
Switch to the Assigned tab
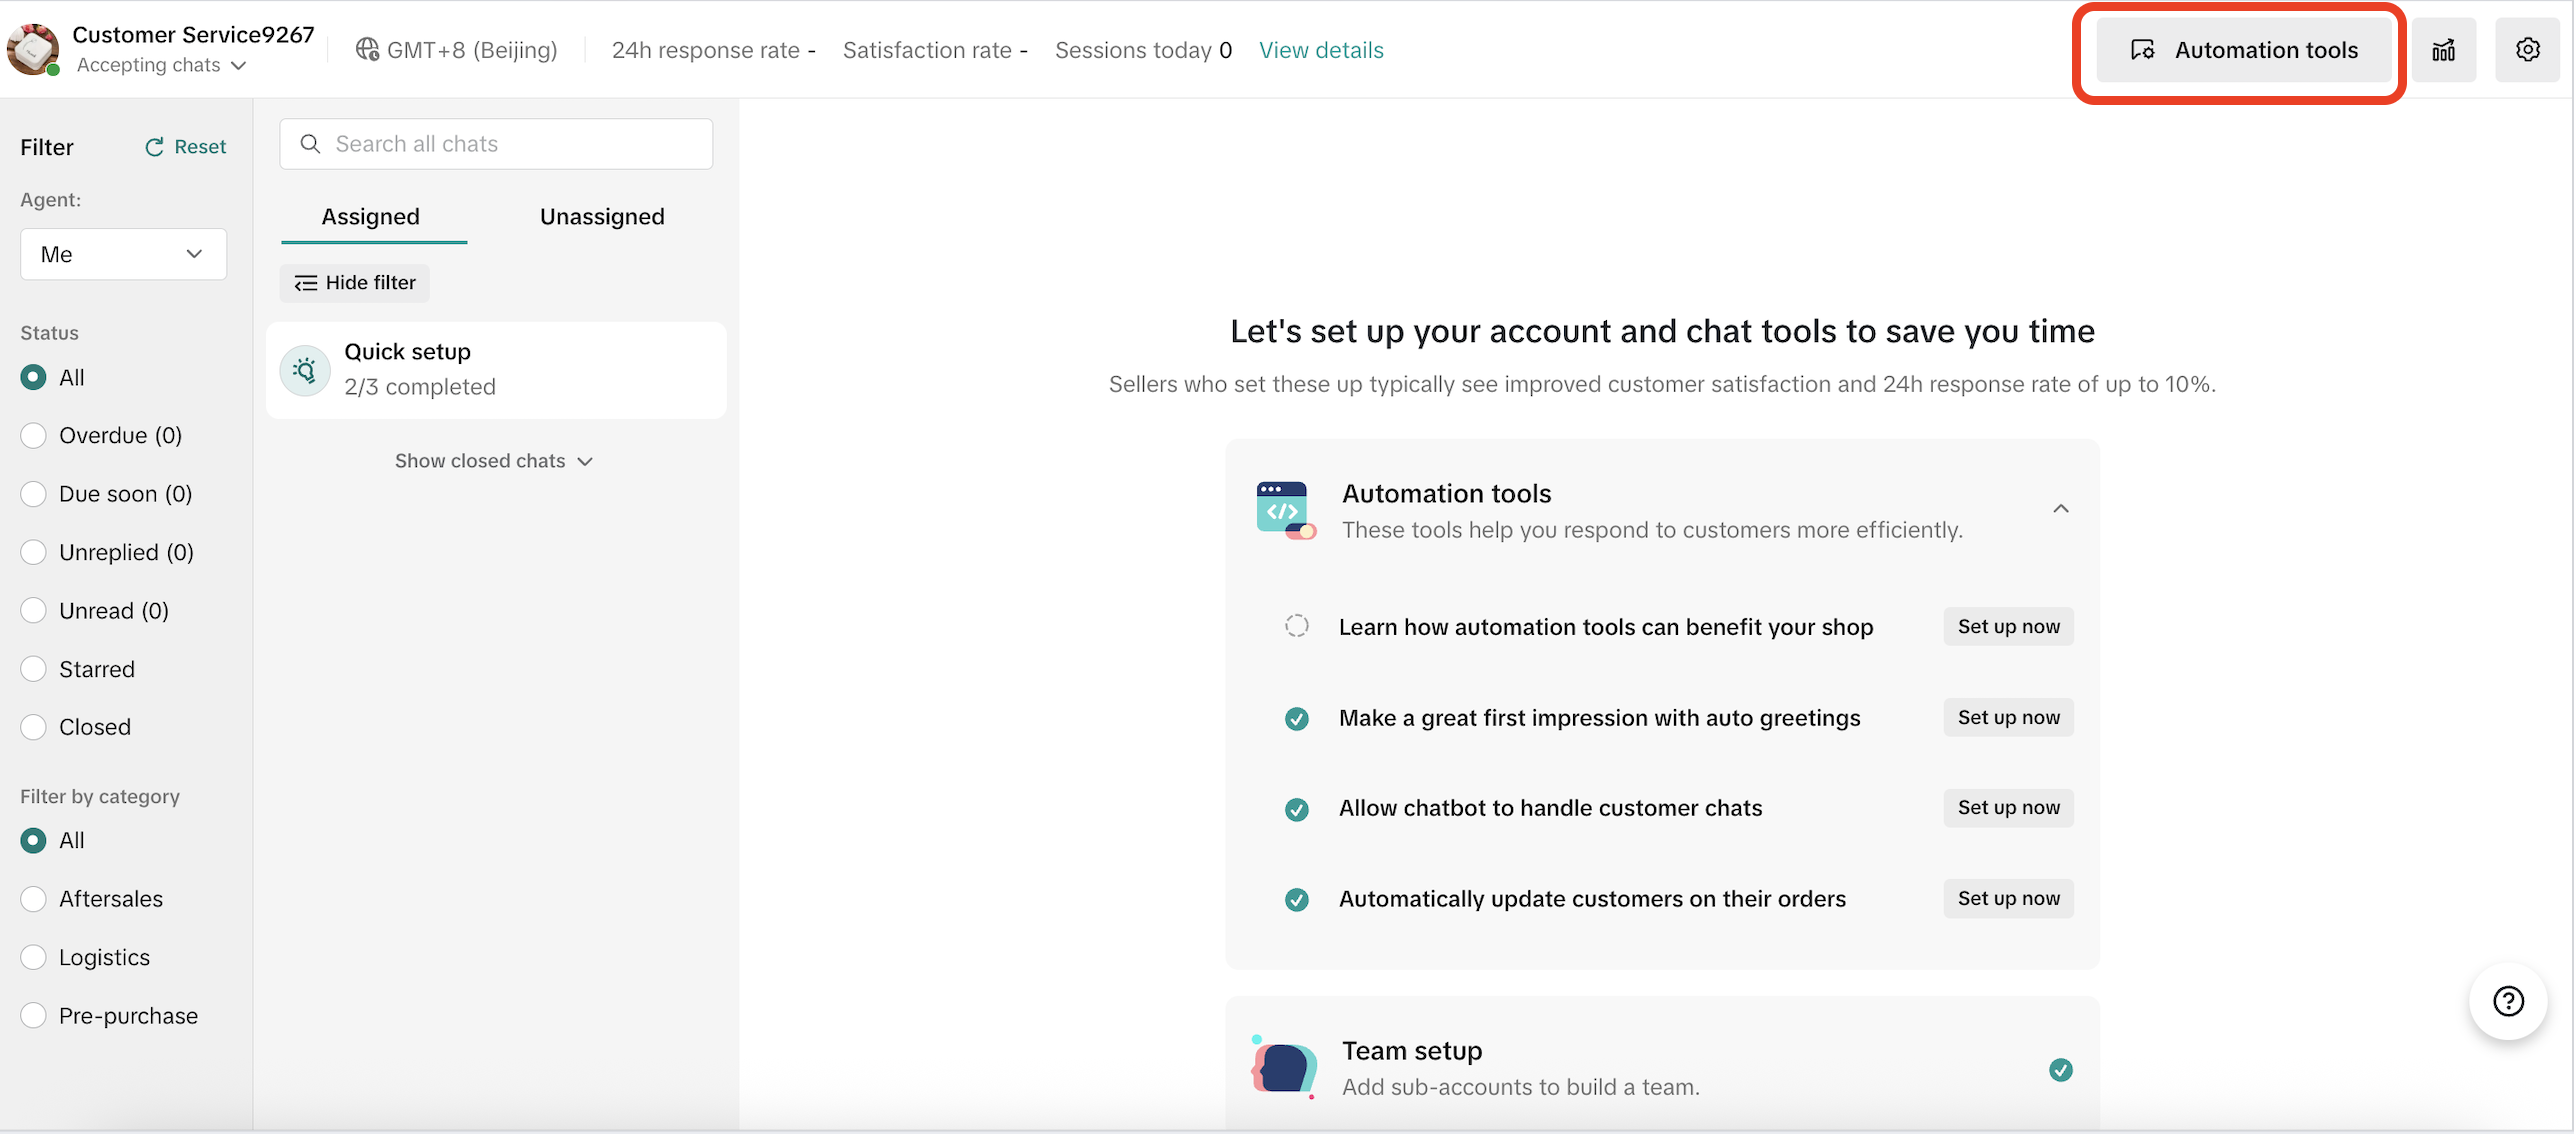coord(370,217)
